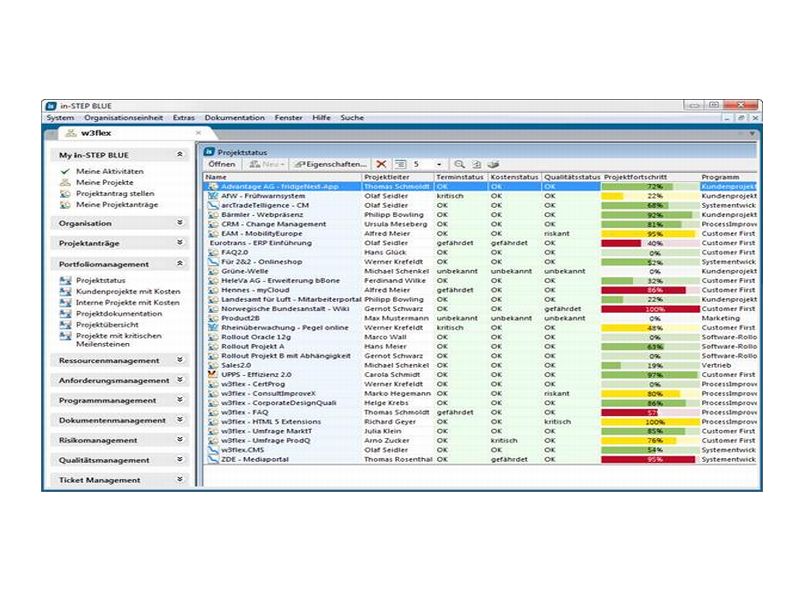Expand the Projektanträge section
The height and width of the screenshot is (600, 800).
click(x=180, y=243)
